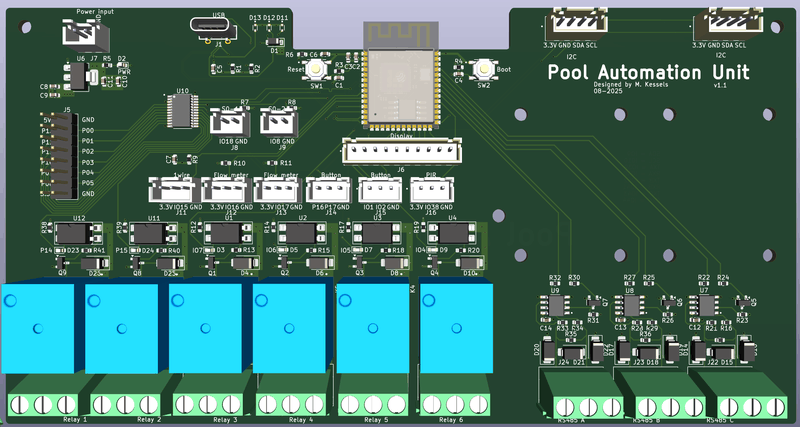
Task: Select the J9 connector labeled IO8 GND
Action: click(x=279, y=122)
